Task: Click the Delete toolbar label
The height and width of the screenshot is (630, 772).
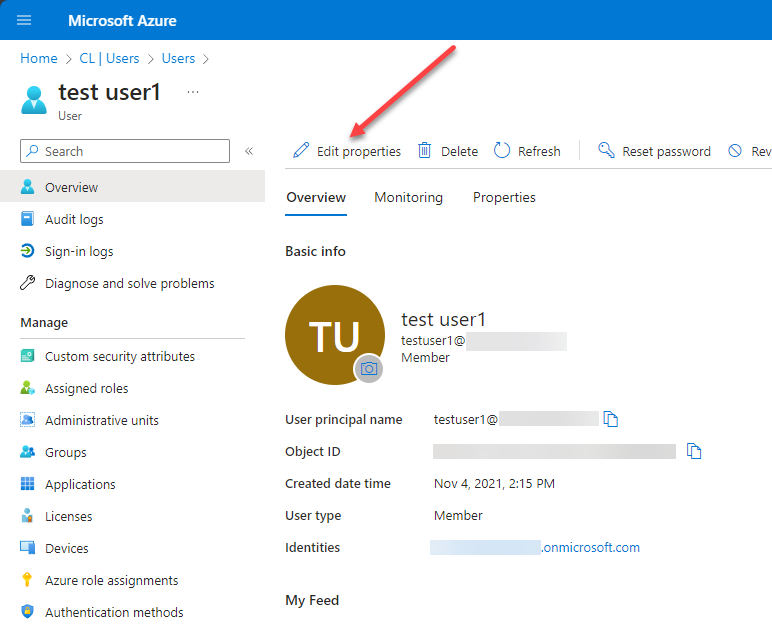Action: point(459,152)
